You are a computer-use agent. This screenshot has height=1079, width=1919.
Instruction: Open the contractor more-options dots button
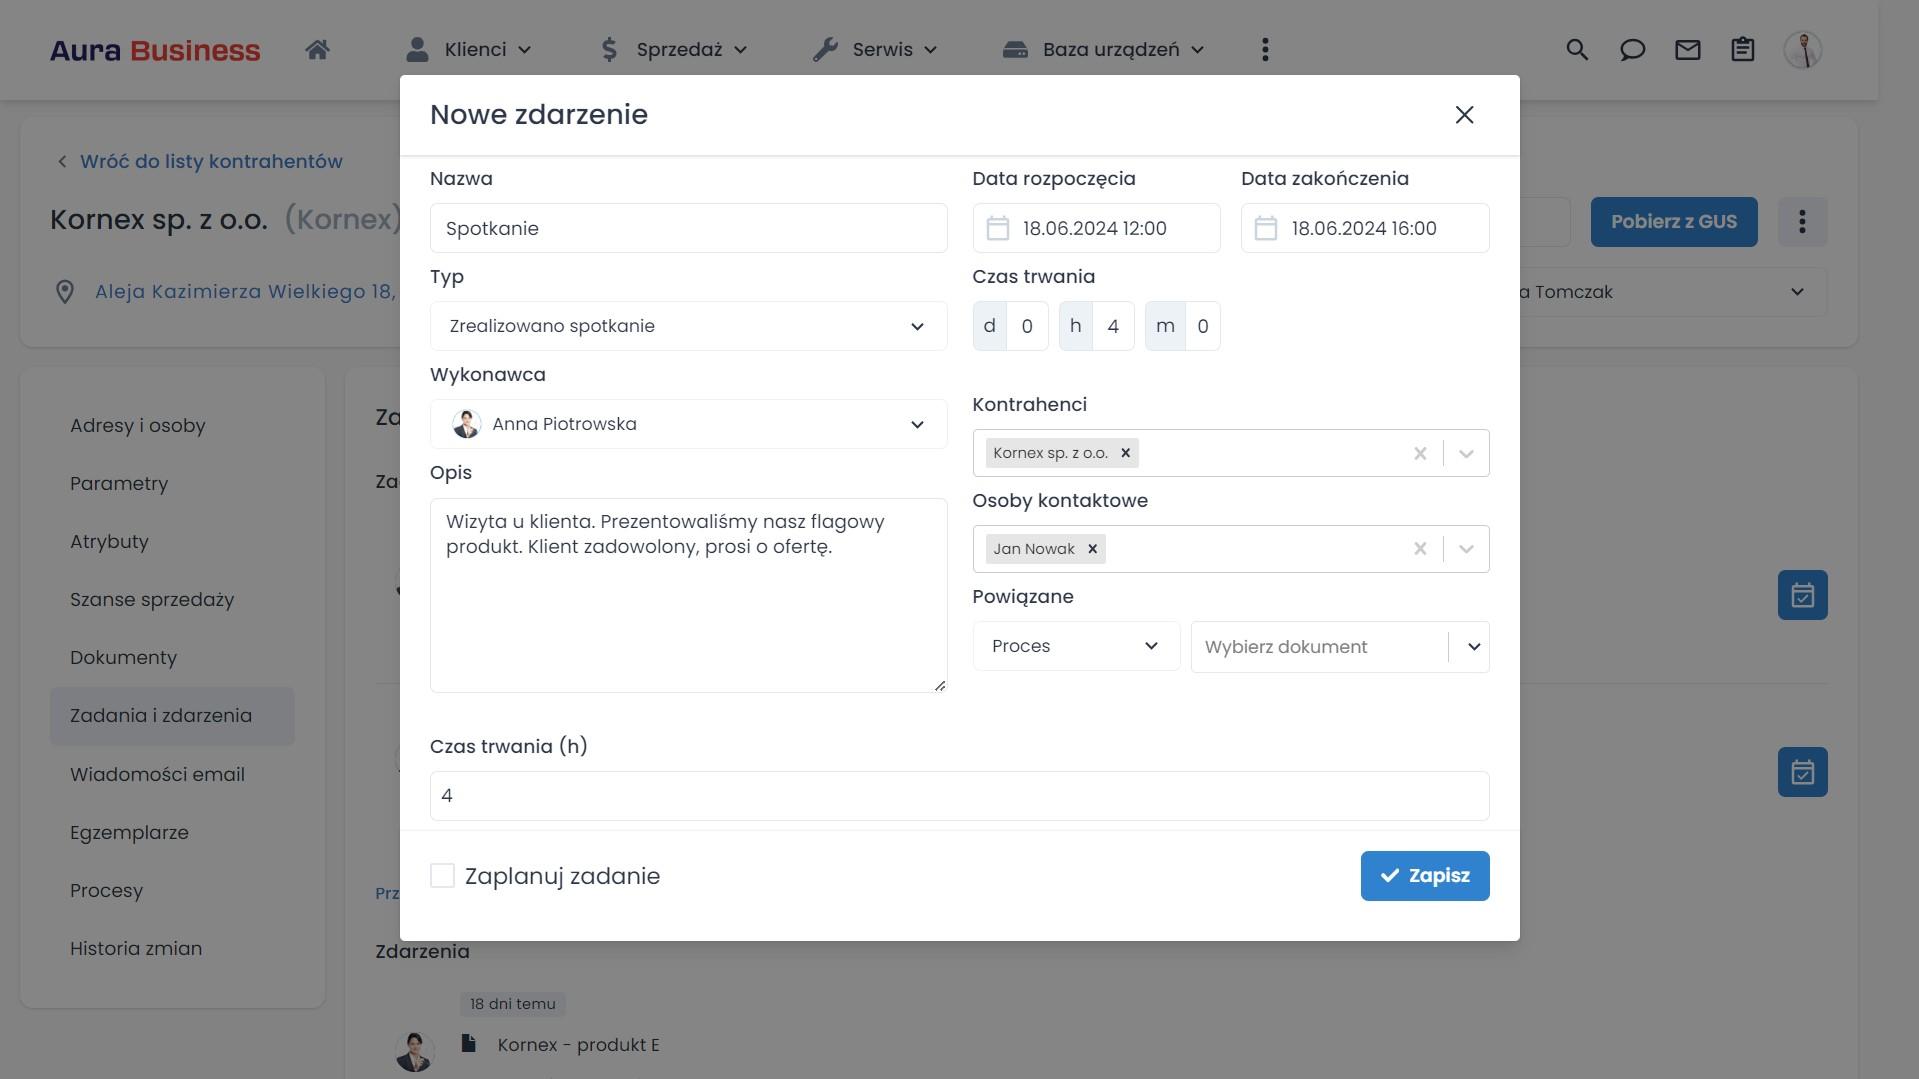pyautogui.click(x=1802, y=222)
